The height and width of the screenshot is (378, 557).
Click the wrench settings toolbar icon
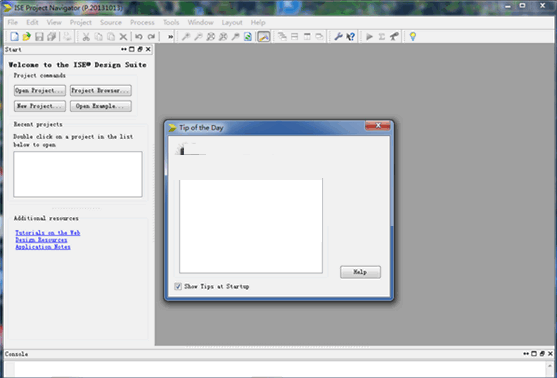tap(339, 36)
